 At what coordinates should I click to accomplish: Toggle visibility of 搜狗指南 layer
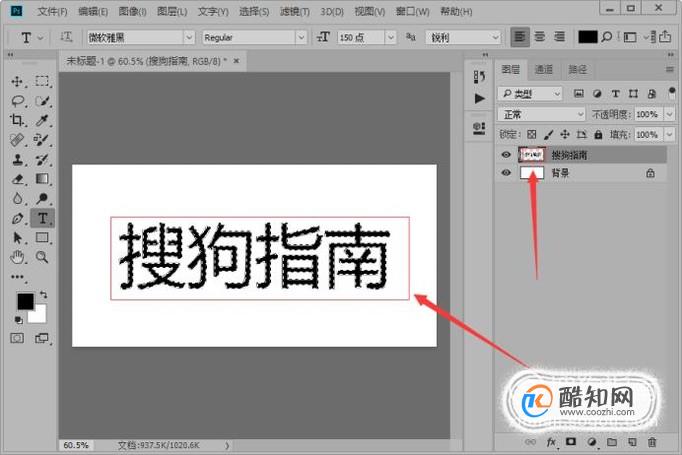tap(506, 154)
